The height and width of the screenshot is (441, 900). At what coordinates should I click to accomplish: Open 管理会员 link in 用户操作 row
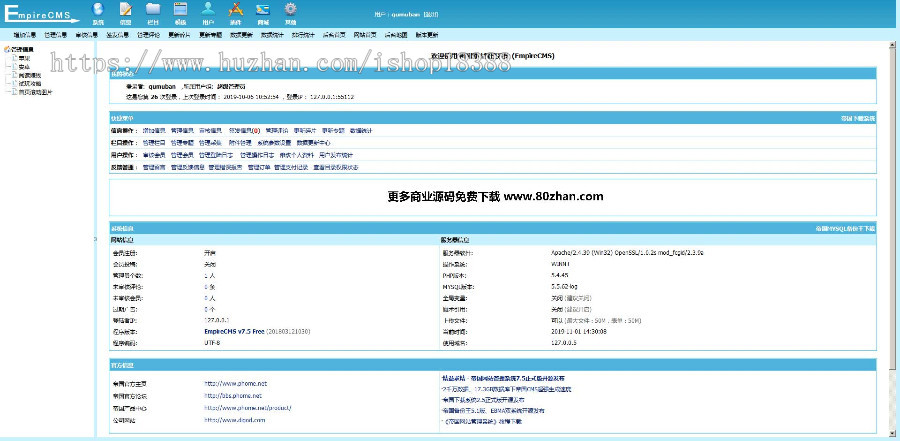tap(183, 155)
